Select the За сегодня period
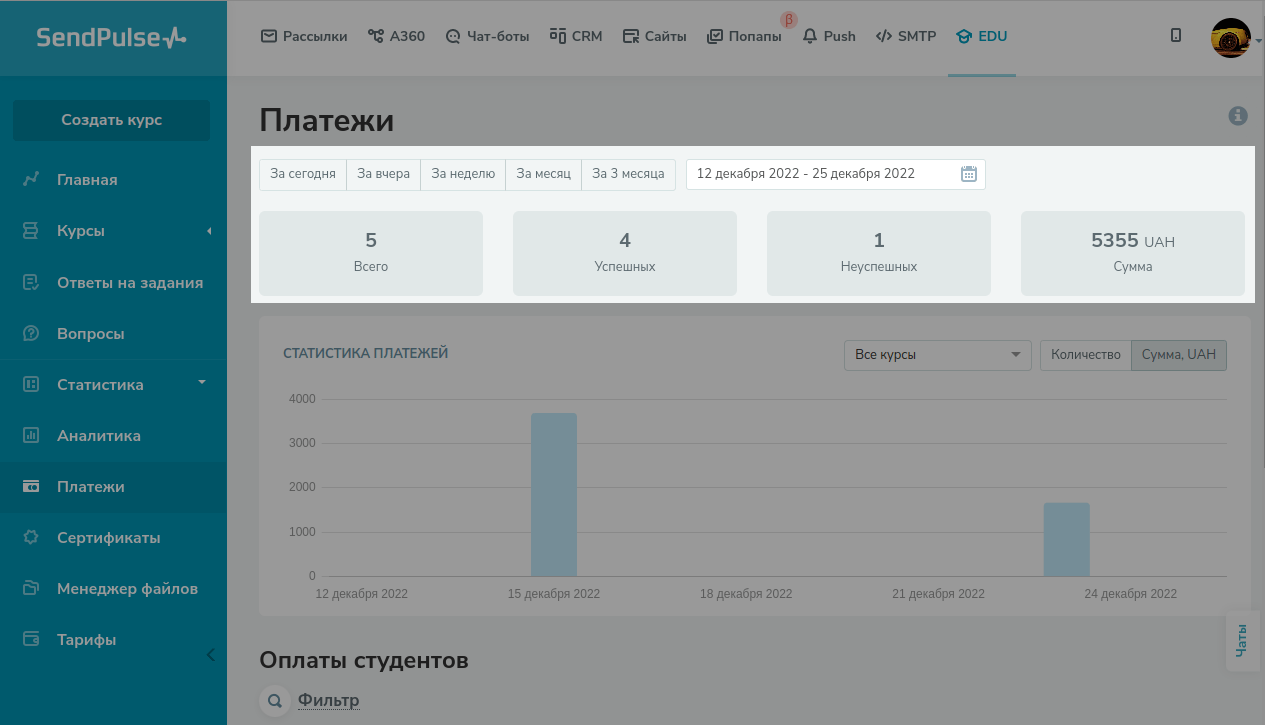The image size is (1265, 725). click(x=303, y=174)
